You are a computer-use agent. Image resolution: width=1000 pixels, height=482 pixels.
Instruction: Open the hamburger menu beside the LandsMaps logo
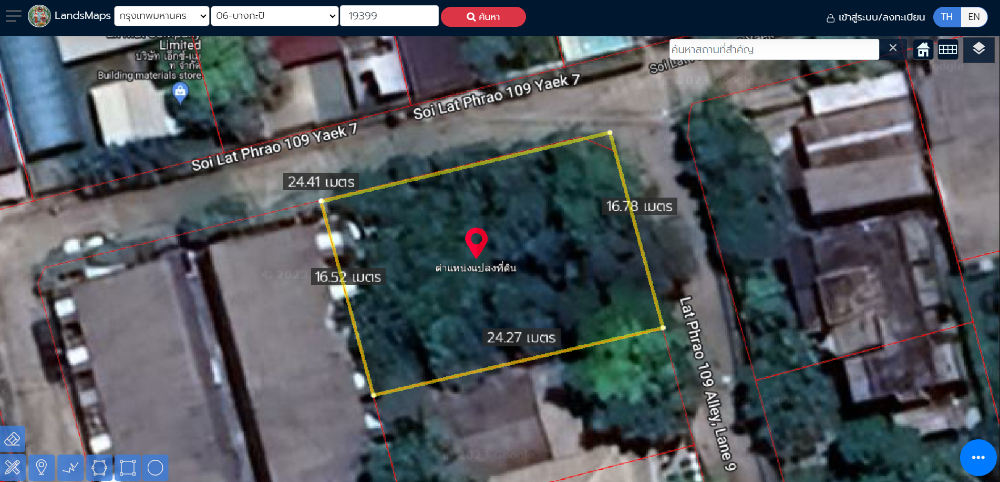(13, 16)
